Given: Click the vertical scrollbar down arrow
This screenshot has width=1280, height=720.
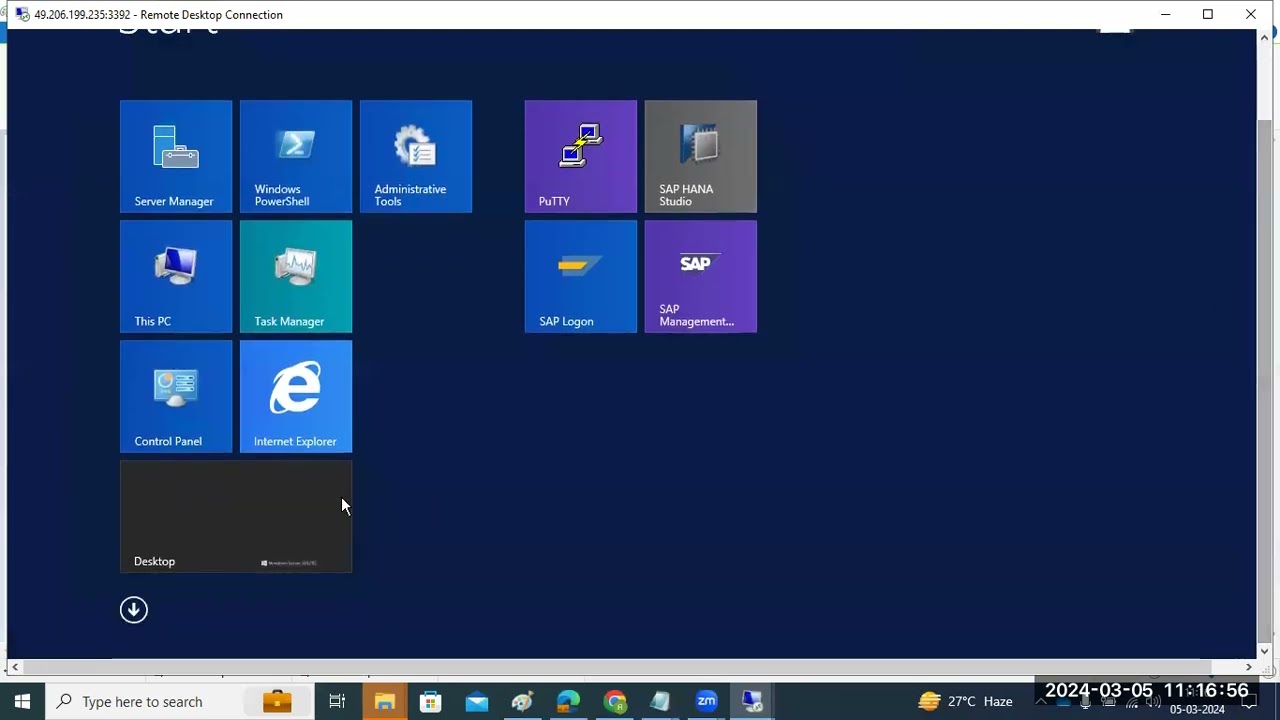Looking at the screenshot, I should click(x=1265, y=651).
